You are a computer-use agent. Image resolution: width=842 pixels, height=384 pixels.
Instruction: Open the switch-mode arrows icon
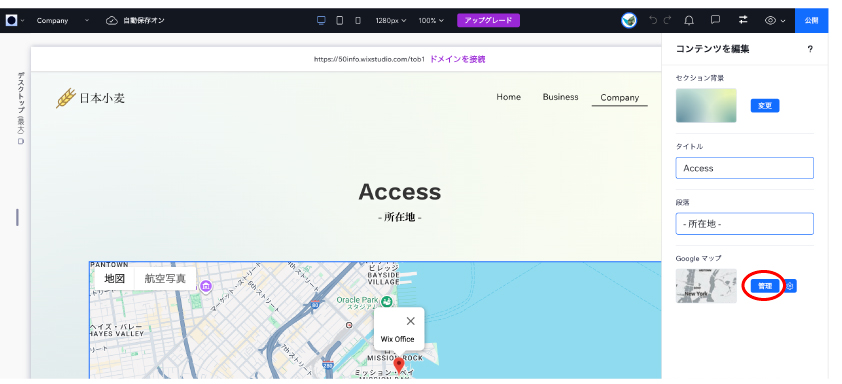pyautogui.click(x=743, y=20)
